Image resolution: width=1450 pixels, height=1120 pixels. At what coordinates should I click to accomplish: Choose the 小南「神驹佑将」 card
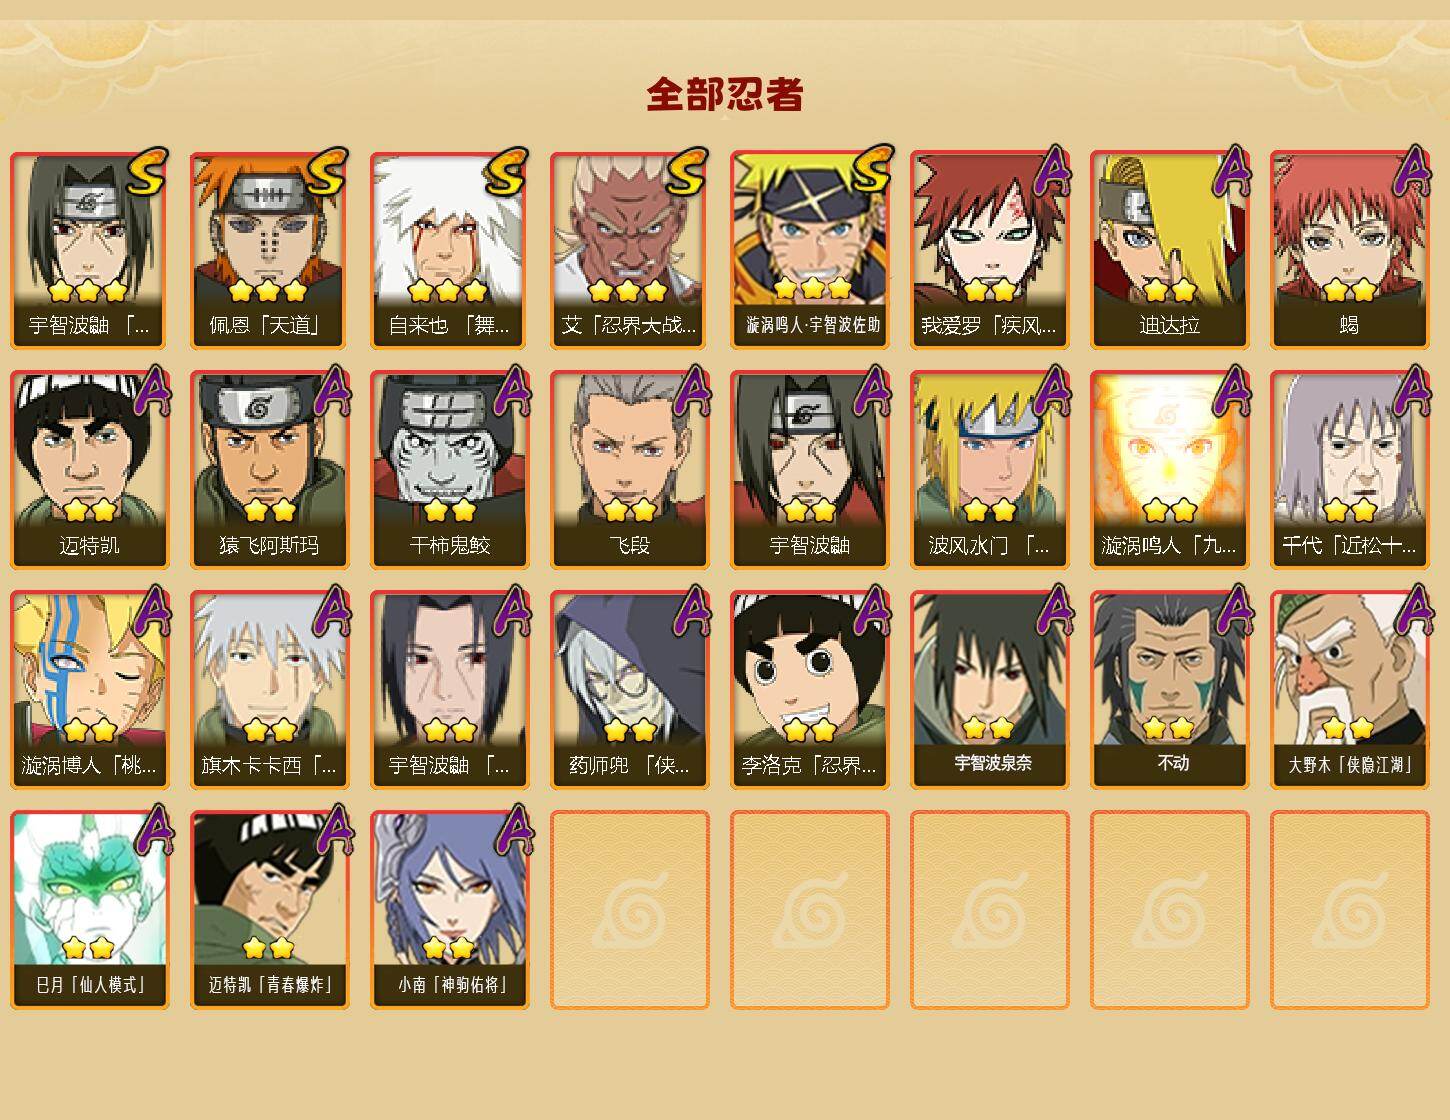[x=449, y=910]
